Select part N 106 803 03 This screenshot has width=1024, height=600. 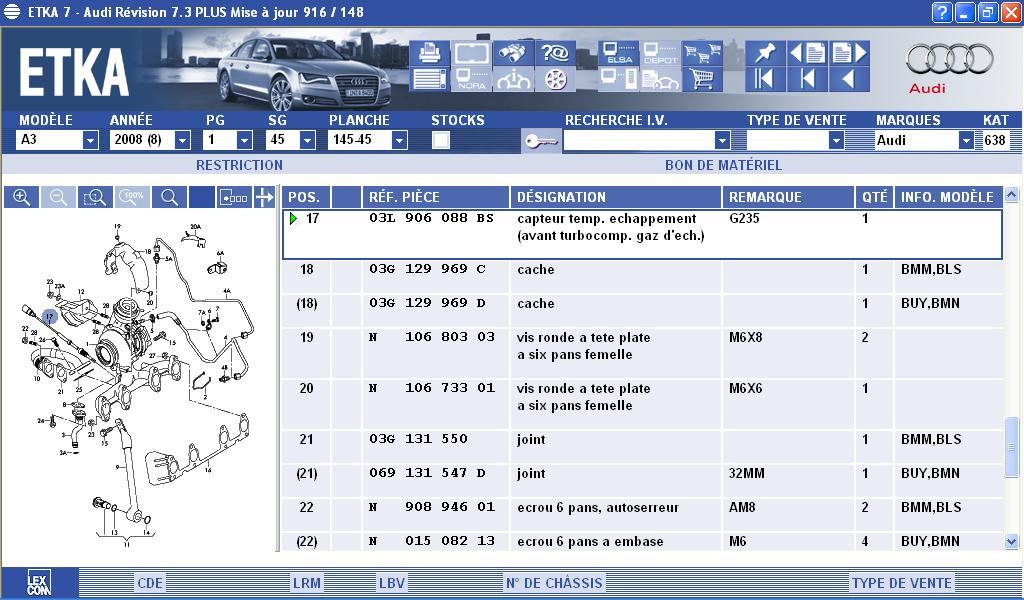tap(432, 337)
